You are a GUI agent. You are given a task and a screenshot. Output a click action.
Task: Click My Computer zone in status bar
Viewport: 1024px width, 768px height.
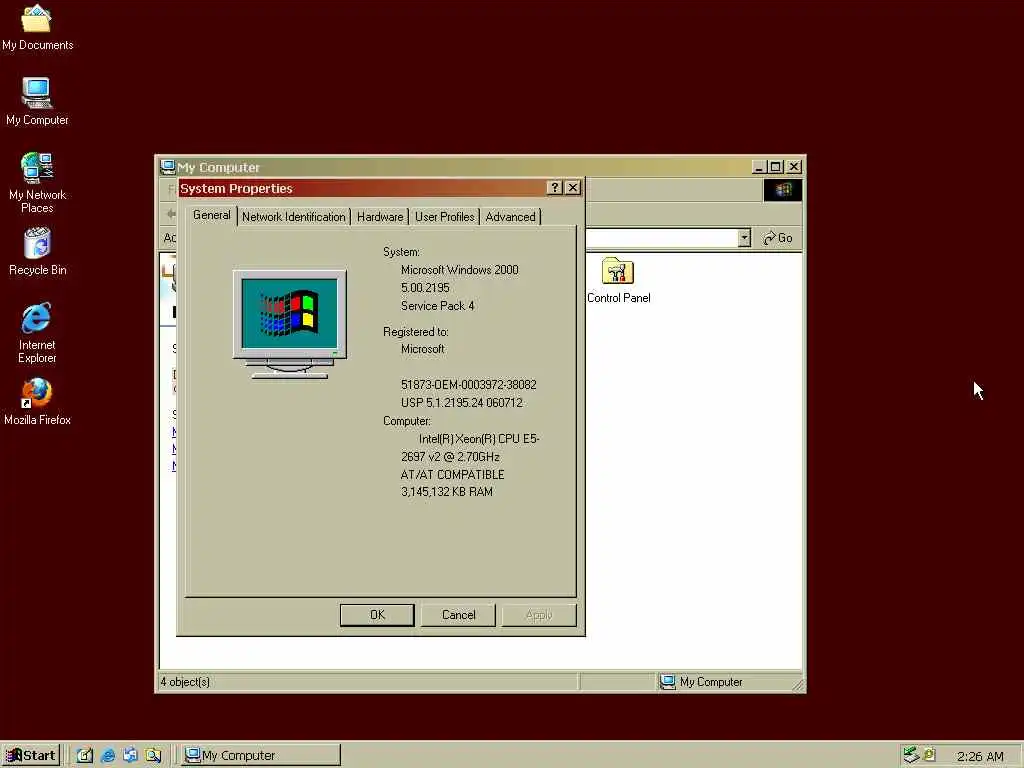pos(701,682)
